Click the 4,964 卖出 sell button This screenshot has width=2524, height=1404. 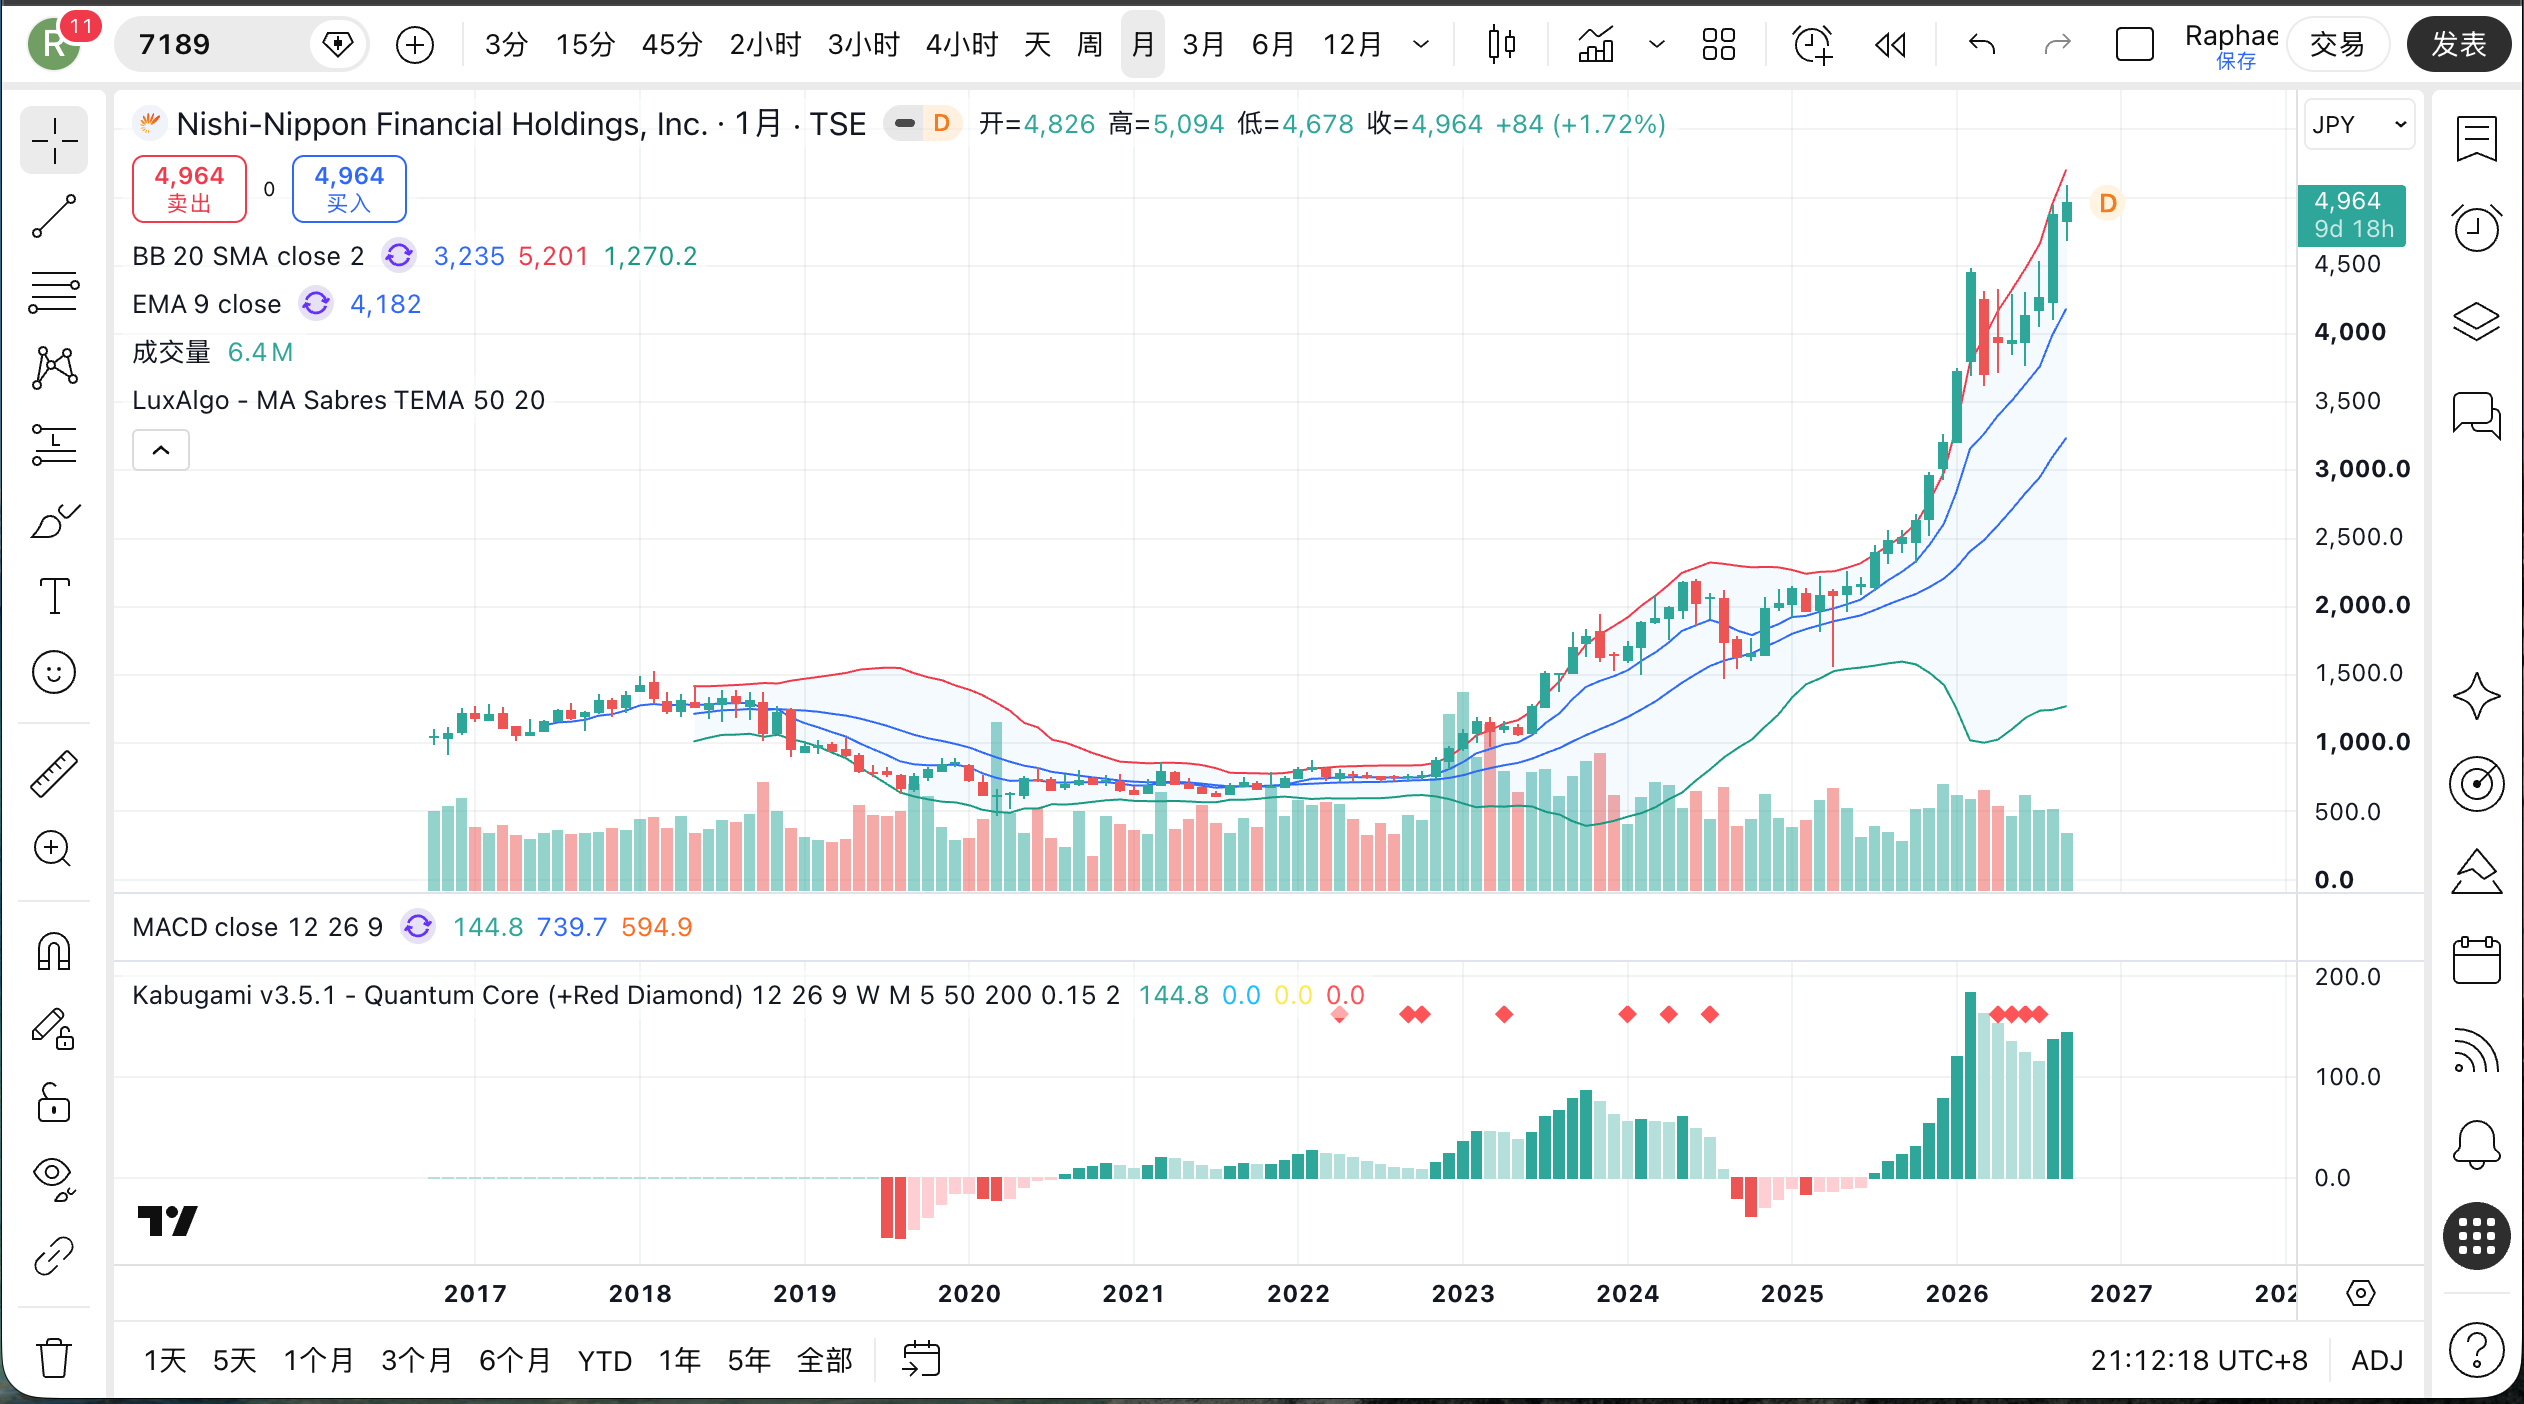click(x=189, y=189)
